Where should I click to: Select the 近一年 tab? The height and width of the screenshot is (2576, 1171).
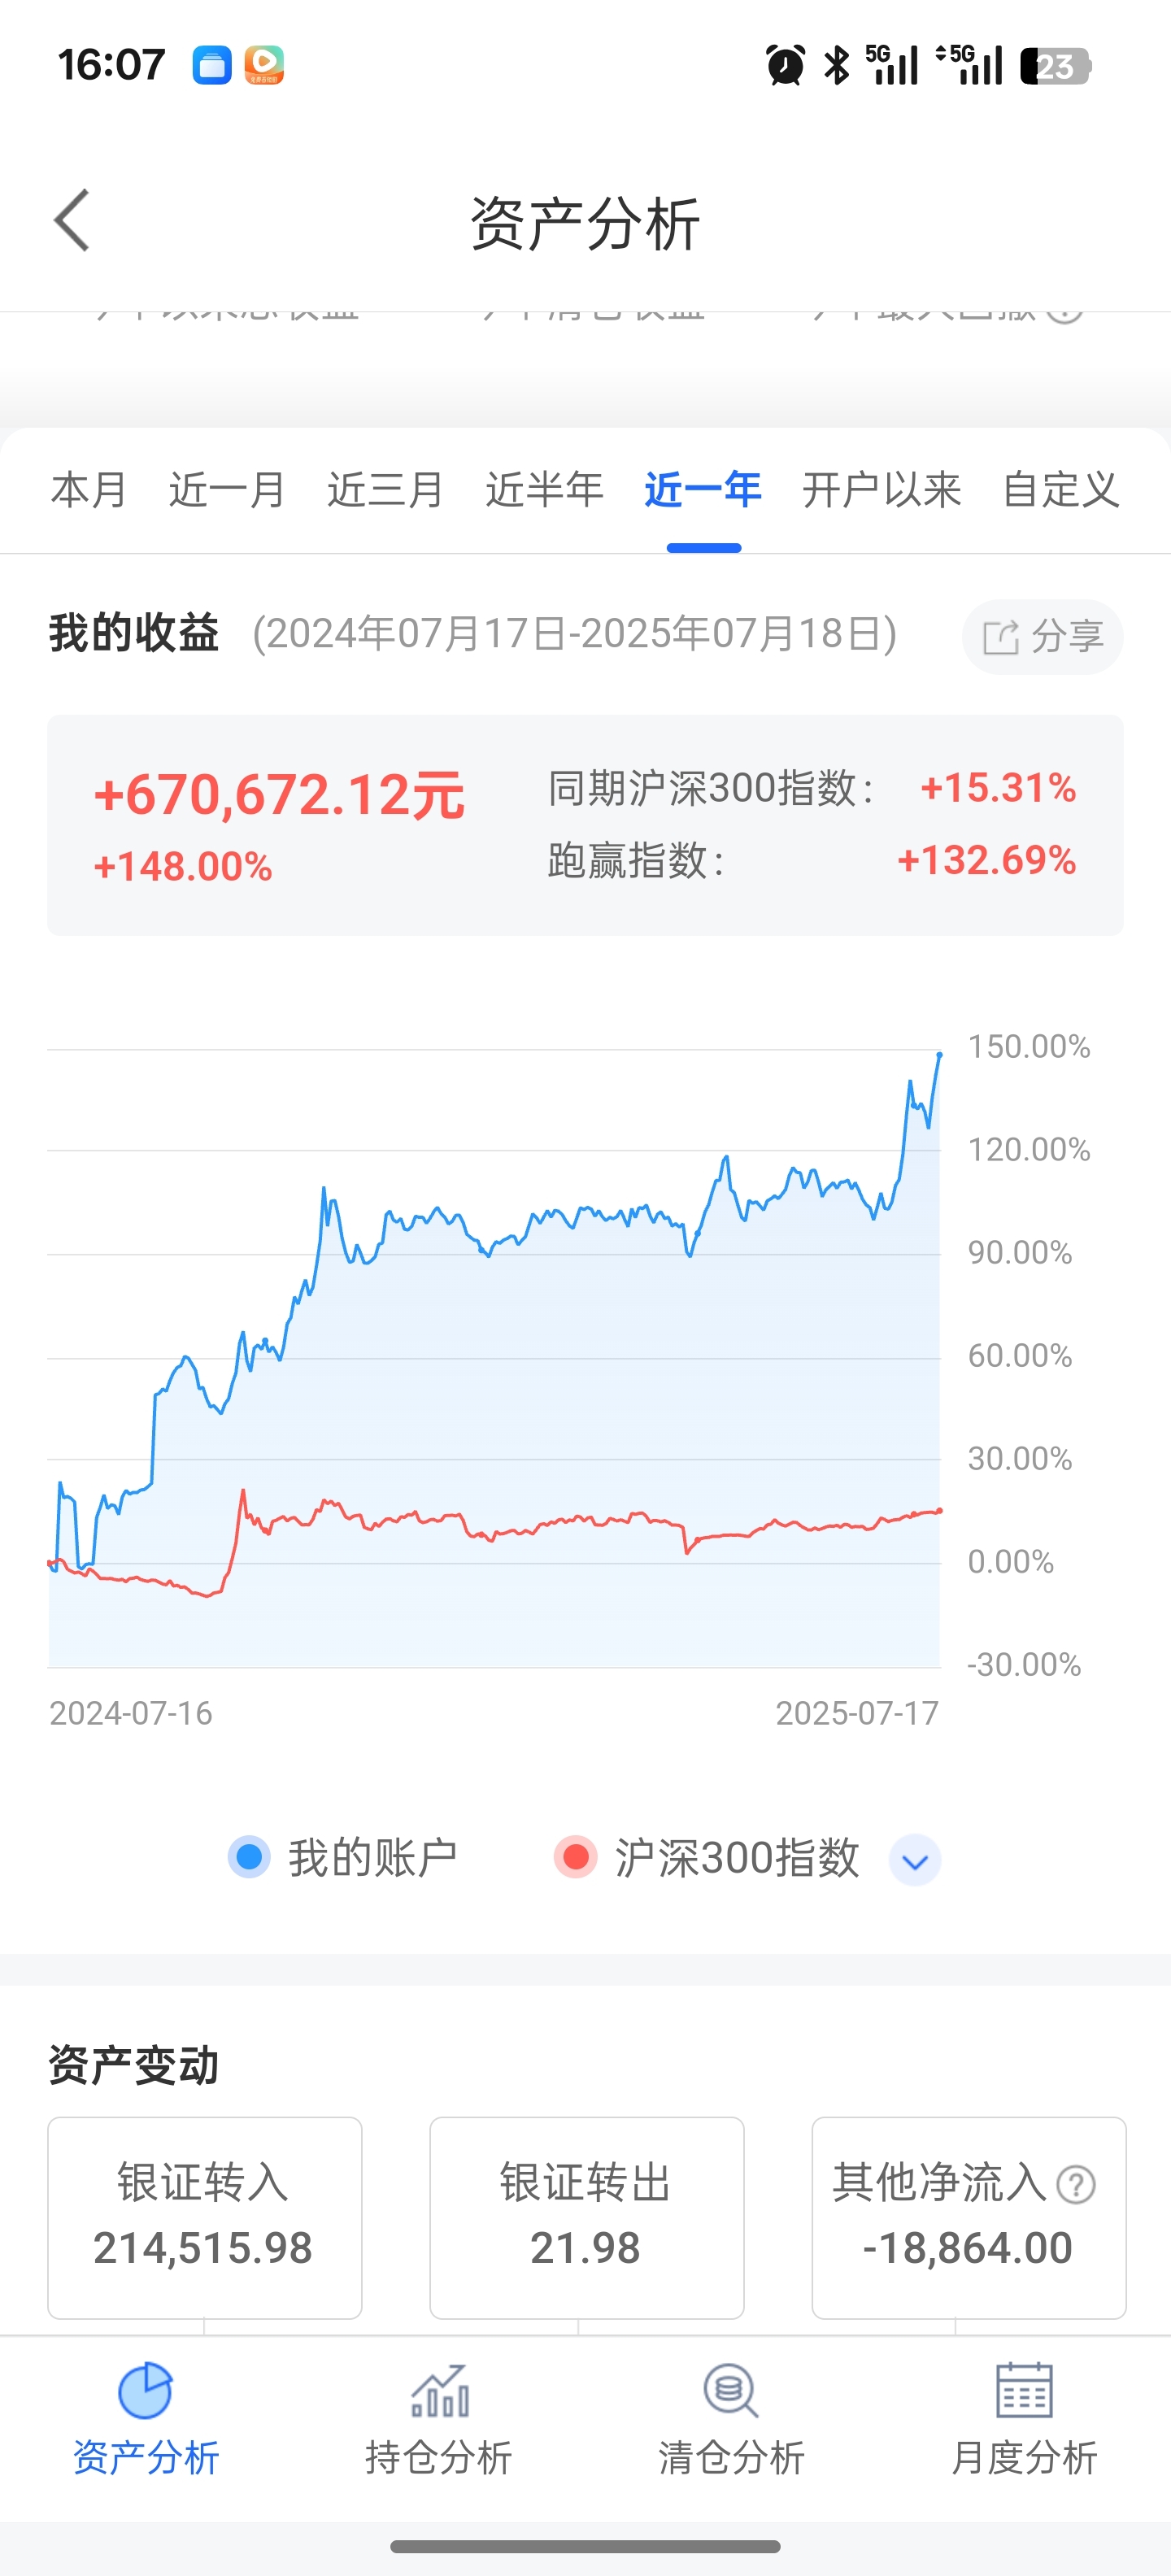pos(703,490)
